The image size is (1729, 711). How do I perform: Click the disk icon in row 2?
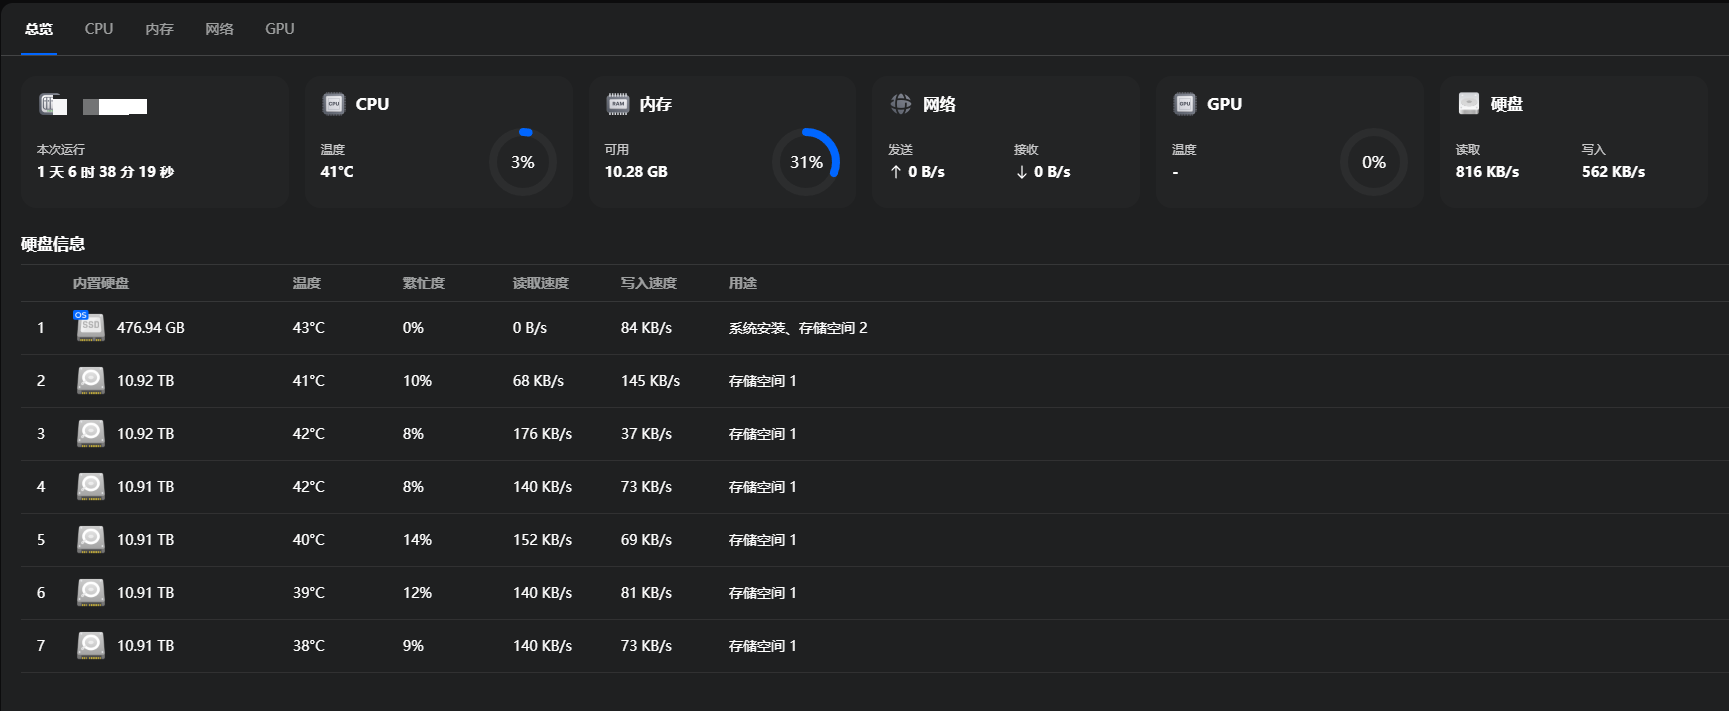(91, 381)
